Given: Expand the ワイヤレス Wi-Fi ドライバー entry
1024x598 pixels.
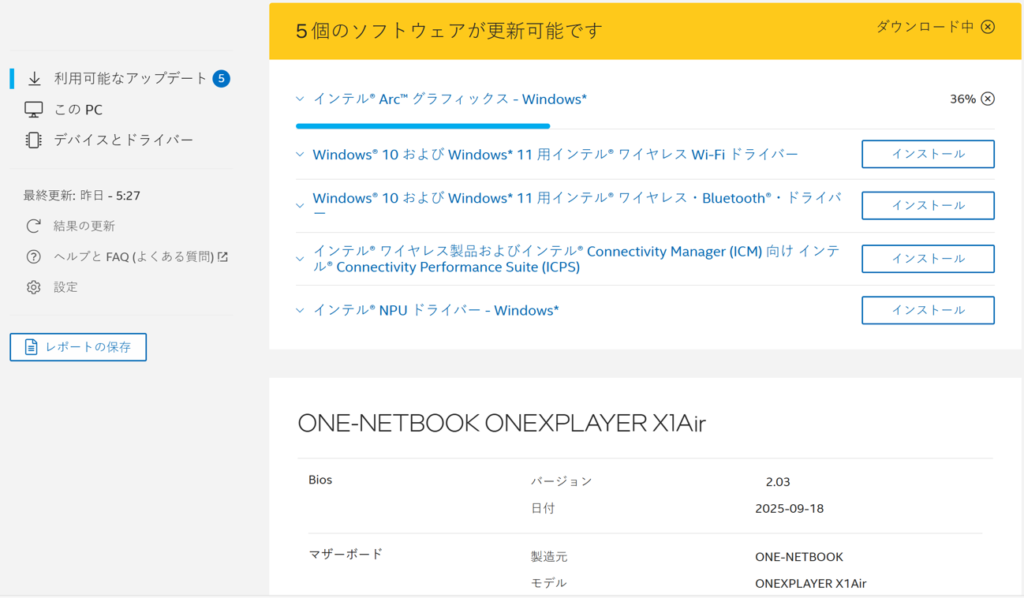Looking at the screenshot, I should pos(300,155).
